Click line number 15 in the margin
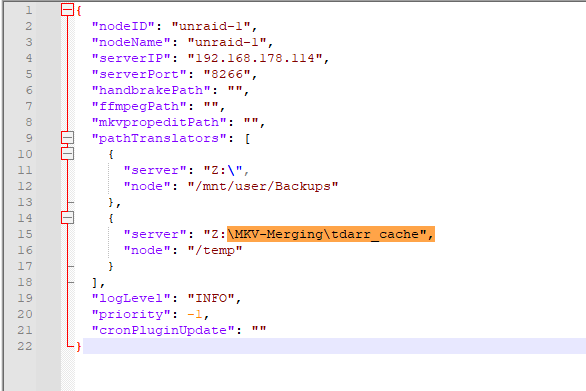The width and height of the screenshot is (586, 391). [25, 234]
